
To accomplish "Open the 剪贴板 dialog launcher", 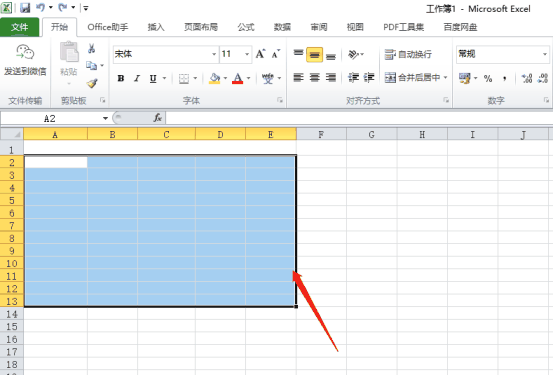I will [x=102, y=100].
